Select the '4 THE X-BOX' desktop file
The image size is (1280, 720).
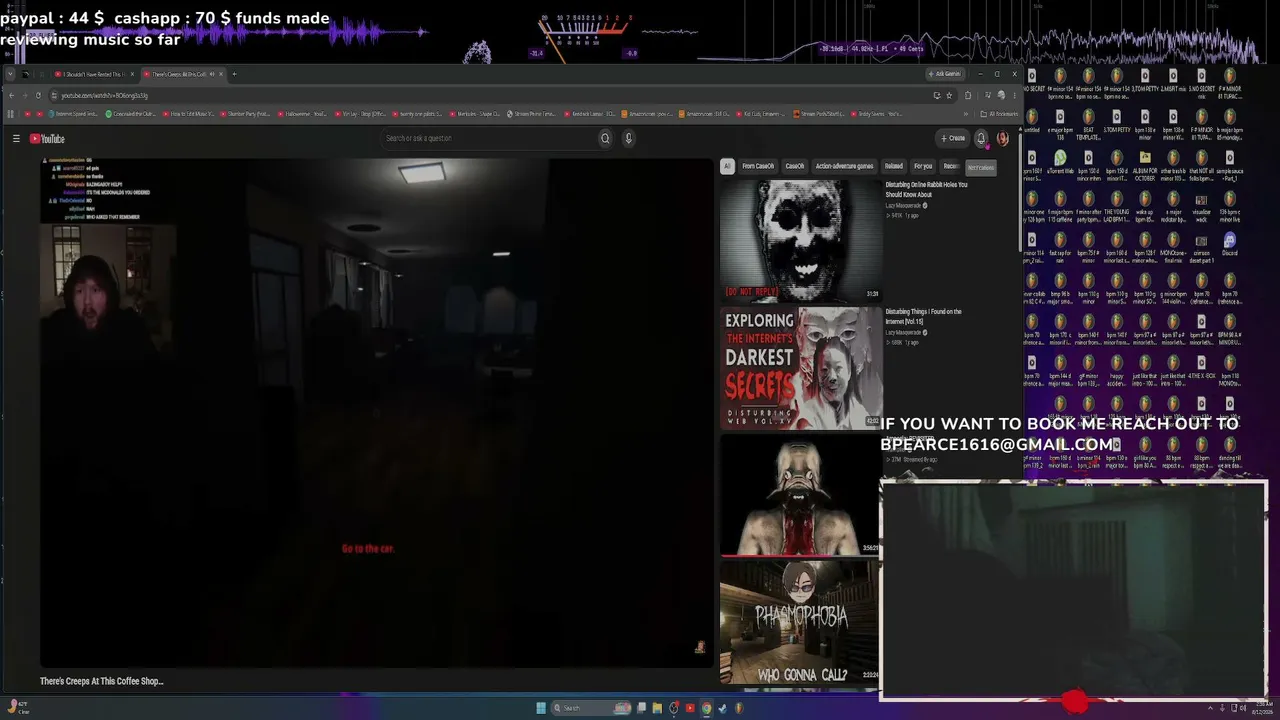click(x=1201, y=366)
